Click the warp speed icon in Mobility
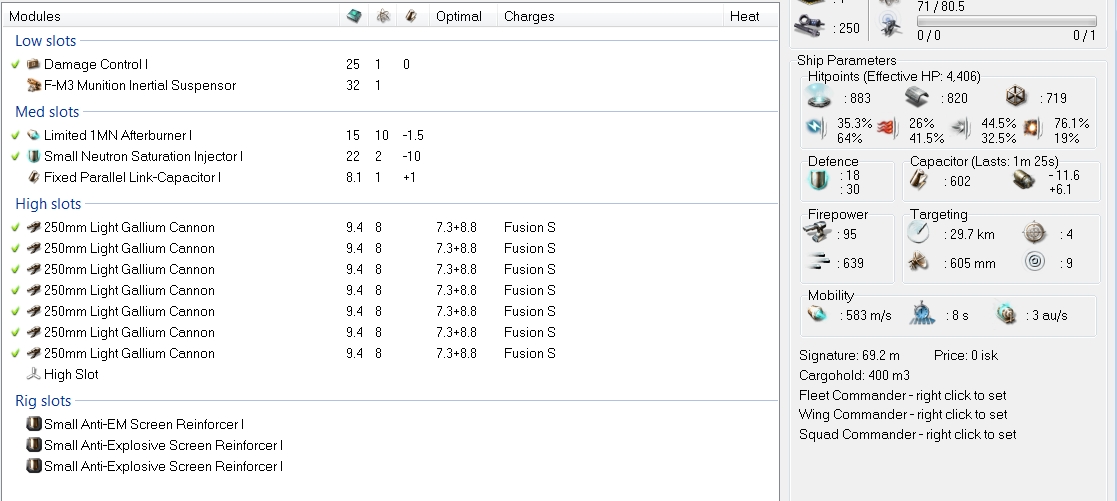This screenshot has width=1117, height=501. click(x=1008, y=315)
